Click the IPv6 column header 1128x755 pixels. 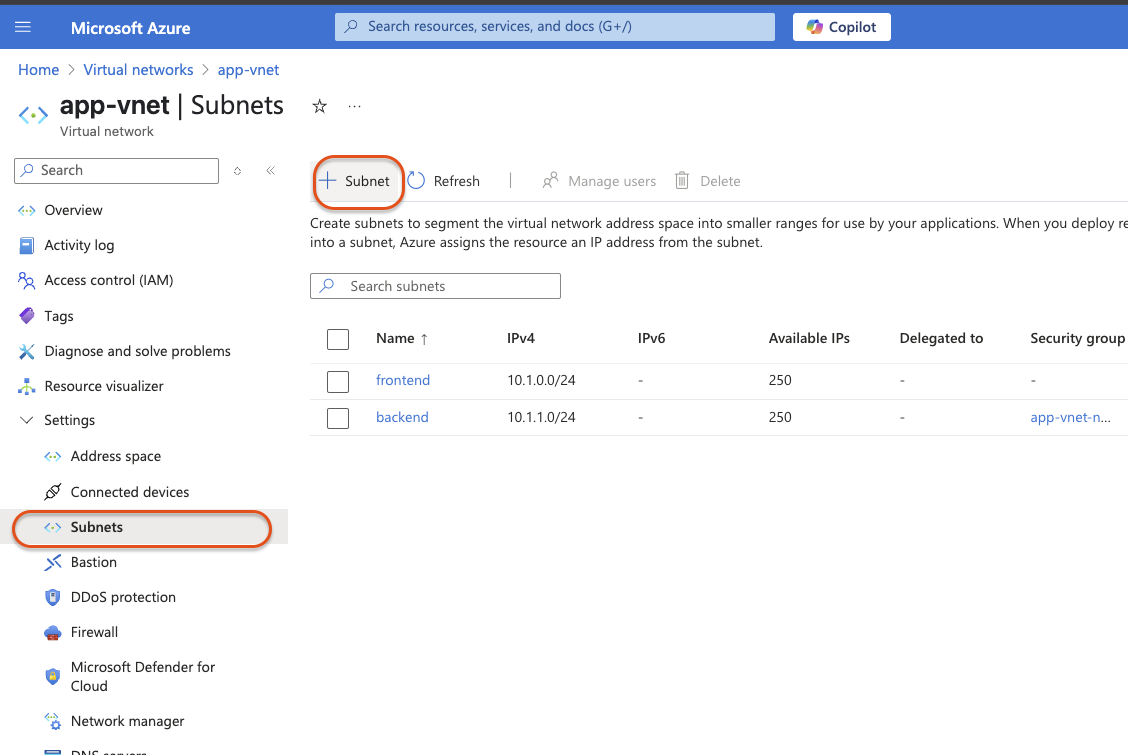coord(651,339)
